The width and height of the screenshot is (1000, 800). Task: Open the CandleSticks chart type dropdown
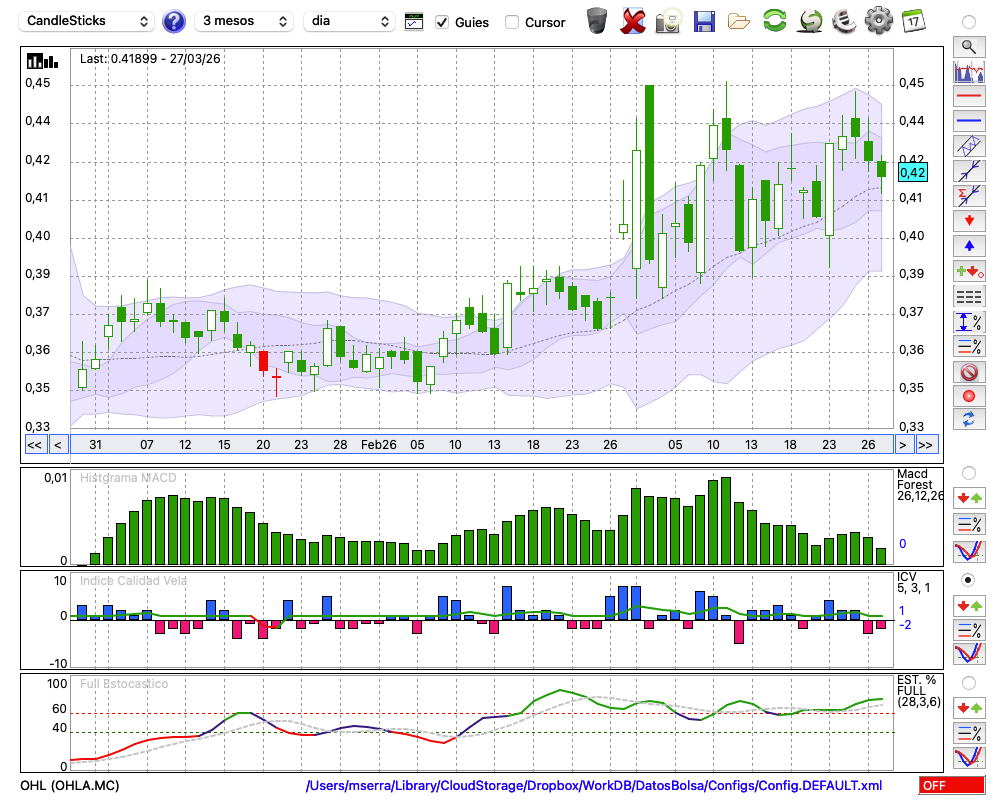click(88, 21)
